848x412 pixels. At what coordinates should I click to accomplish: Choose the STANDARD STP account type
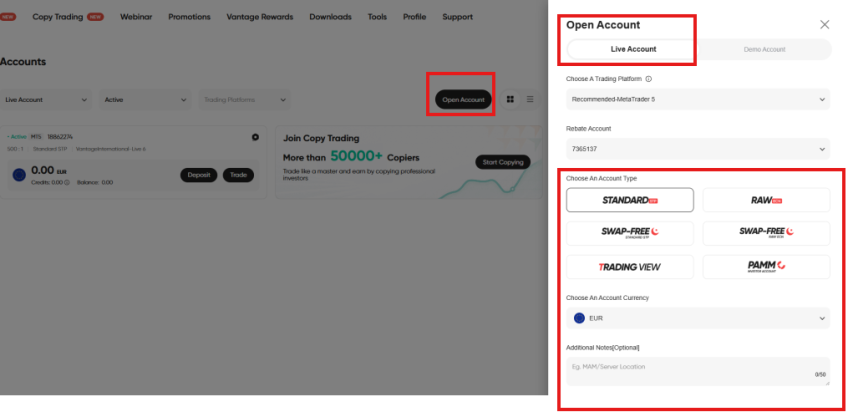tap(630, 200)
